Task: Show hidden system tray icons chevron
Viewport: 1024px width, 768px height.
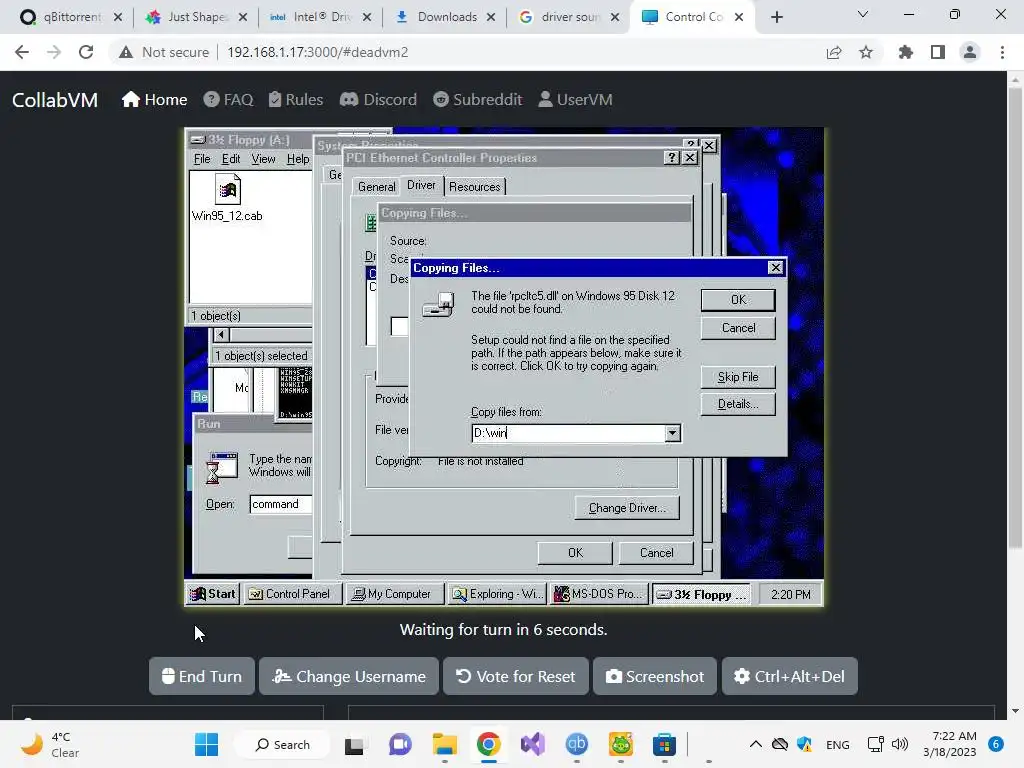Action: [756, 744]
